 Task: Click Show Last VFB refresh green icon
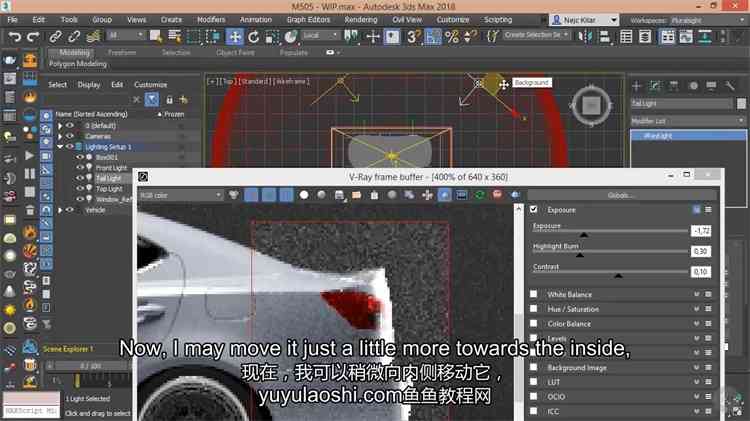[x=480, y=195]
